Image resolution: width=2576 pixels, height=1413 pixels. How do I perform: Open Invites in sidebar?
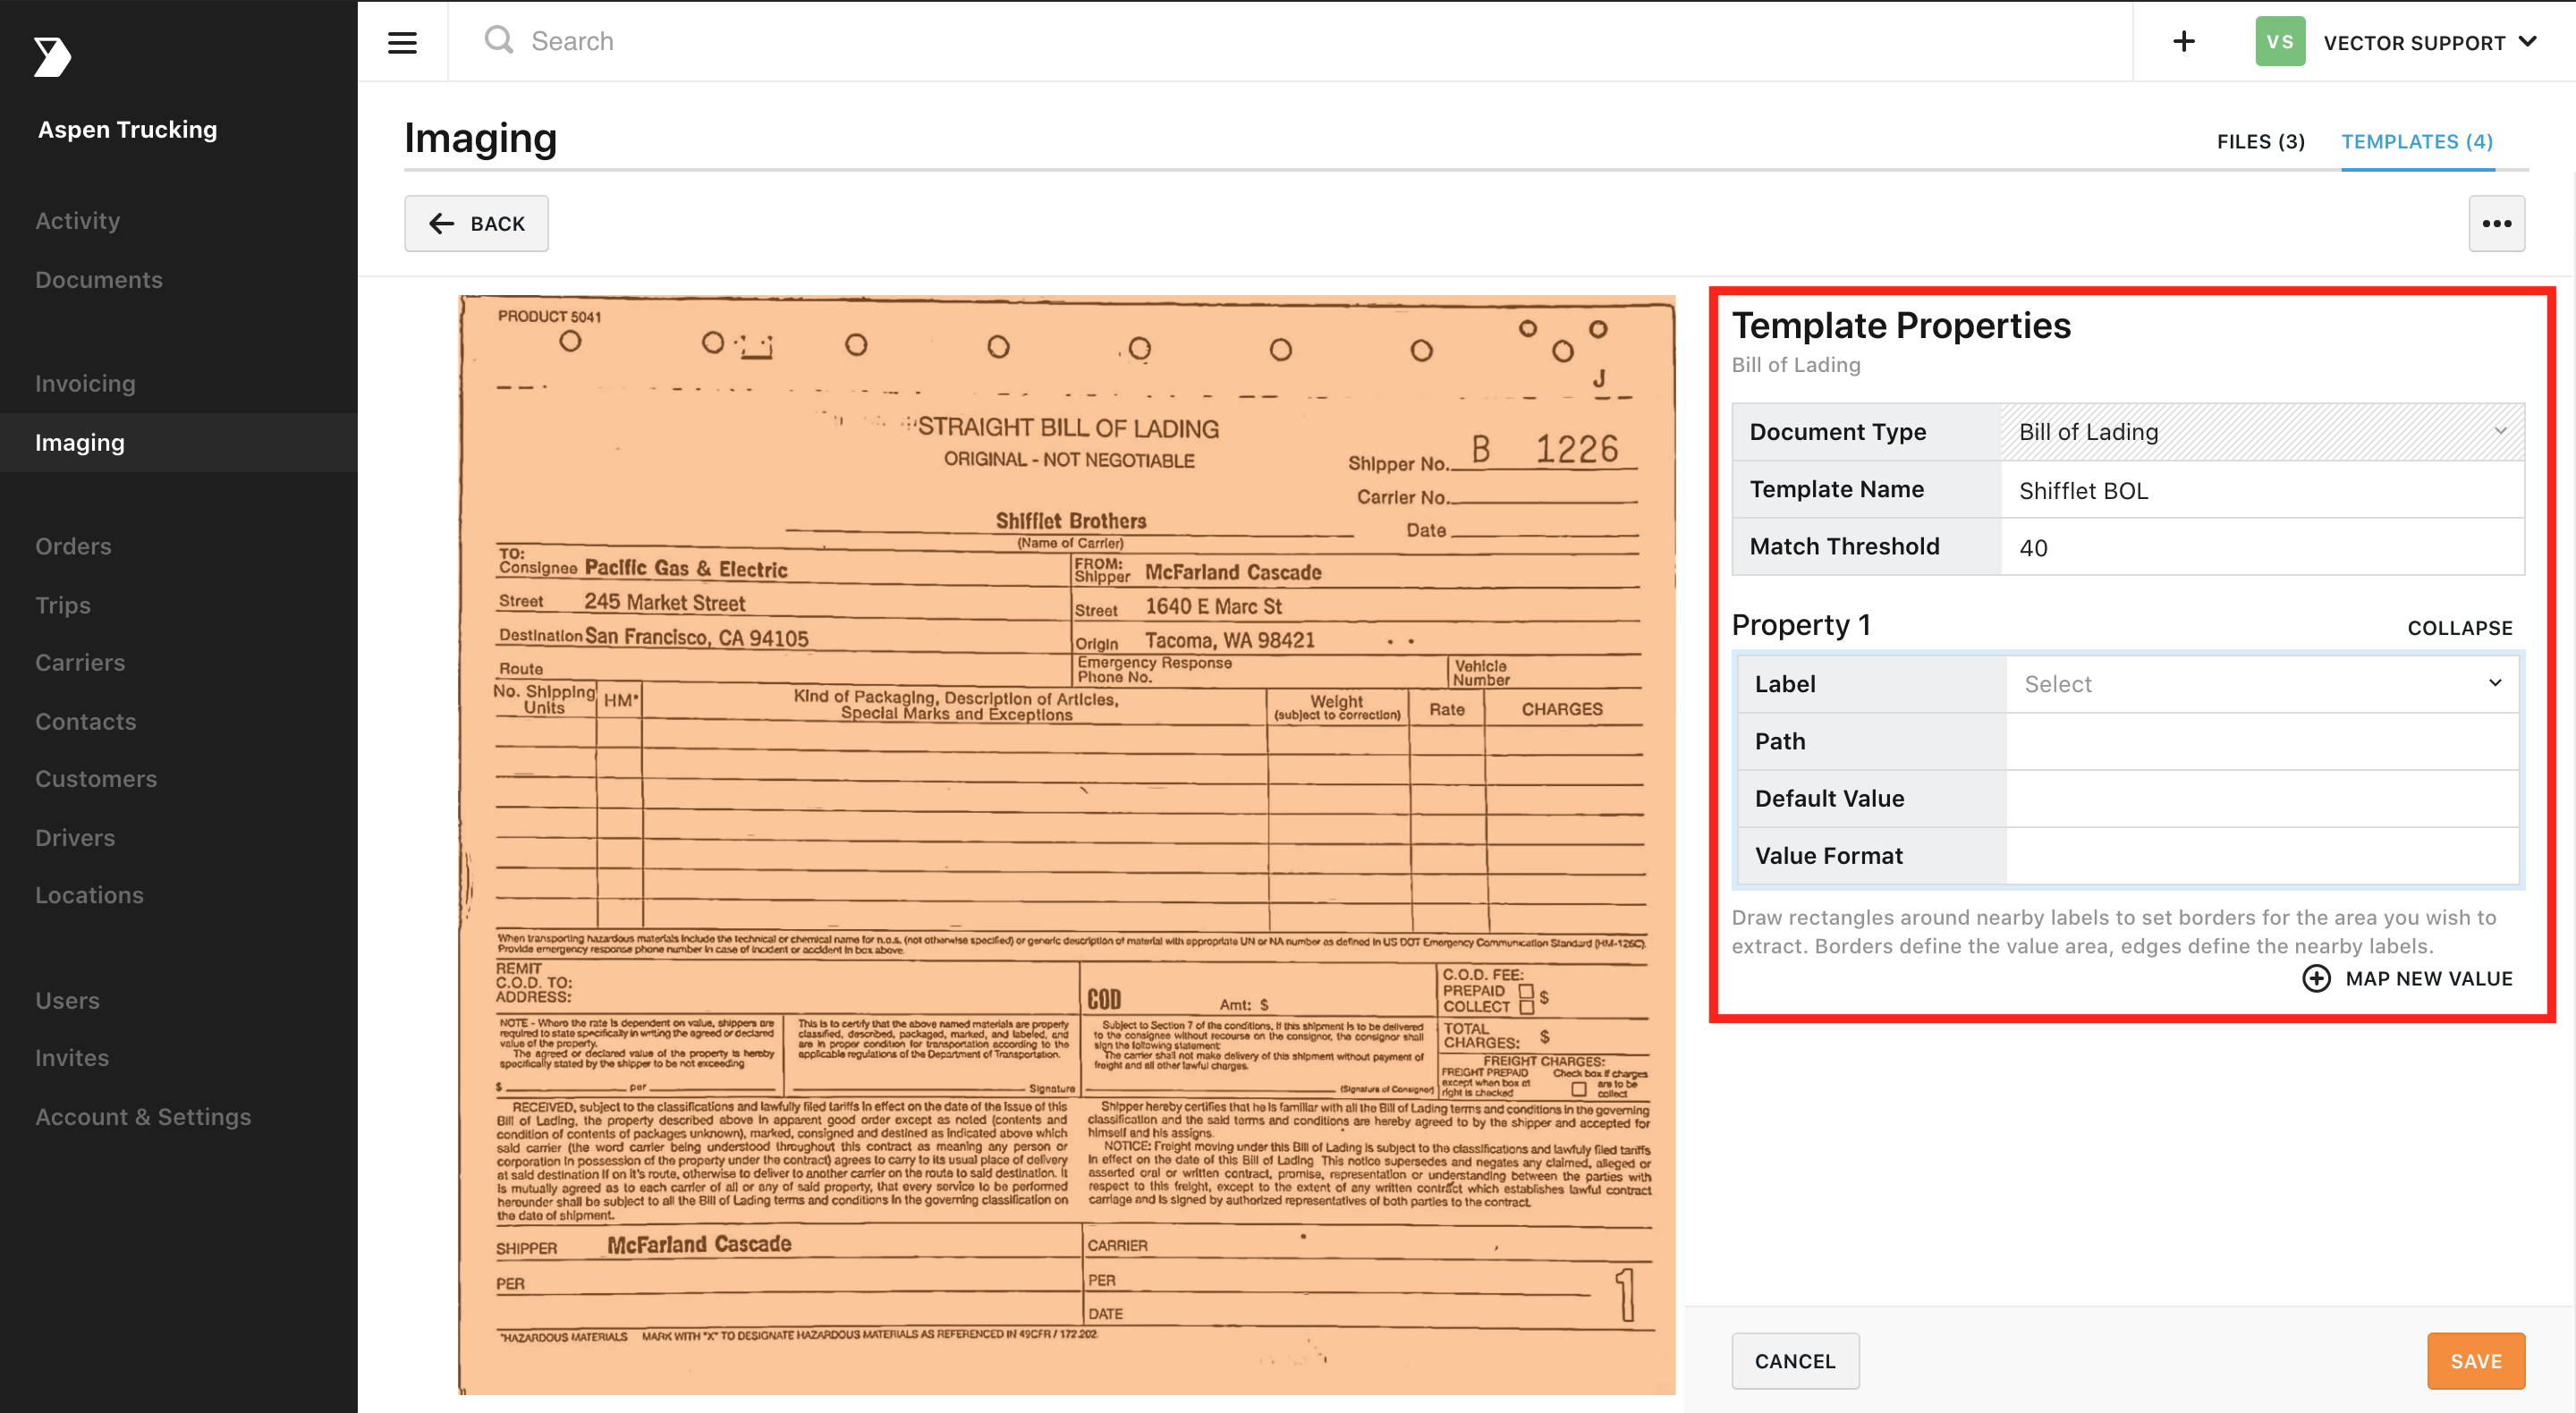coord(72,1058)
